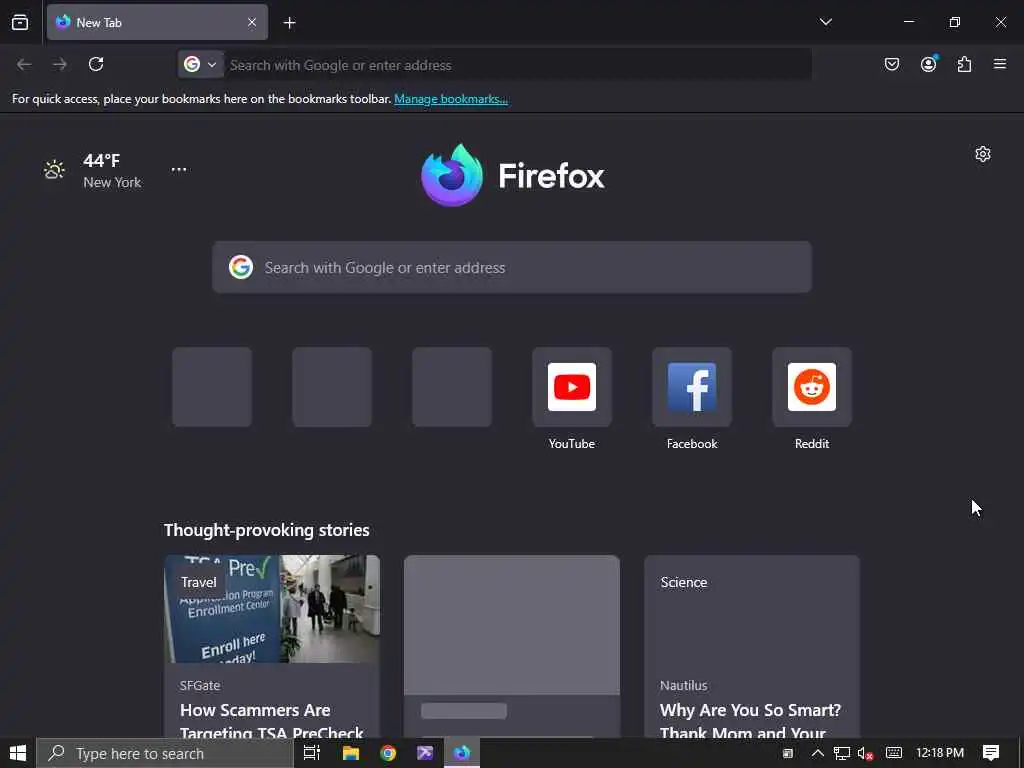Open File Explorer from the taskbar

point(351,753)
